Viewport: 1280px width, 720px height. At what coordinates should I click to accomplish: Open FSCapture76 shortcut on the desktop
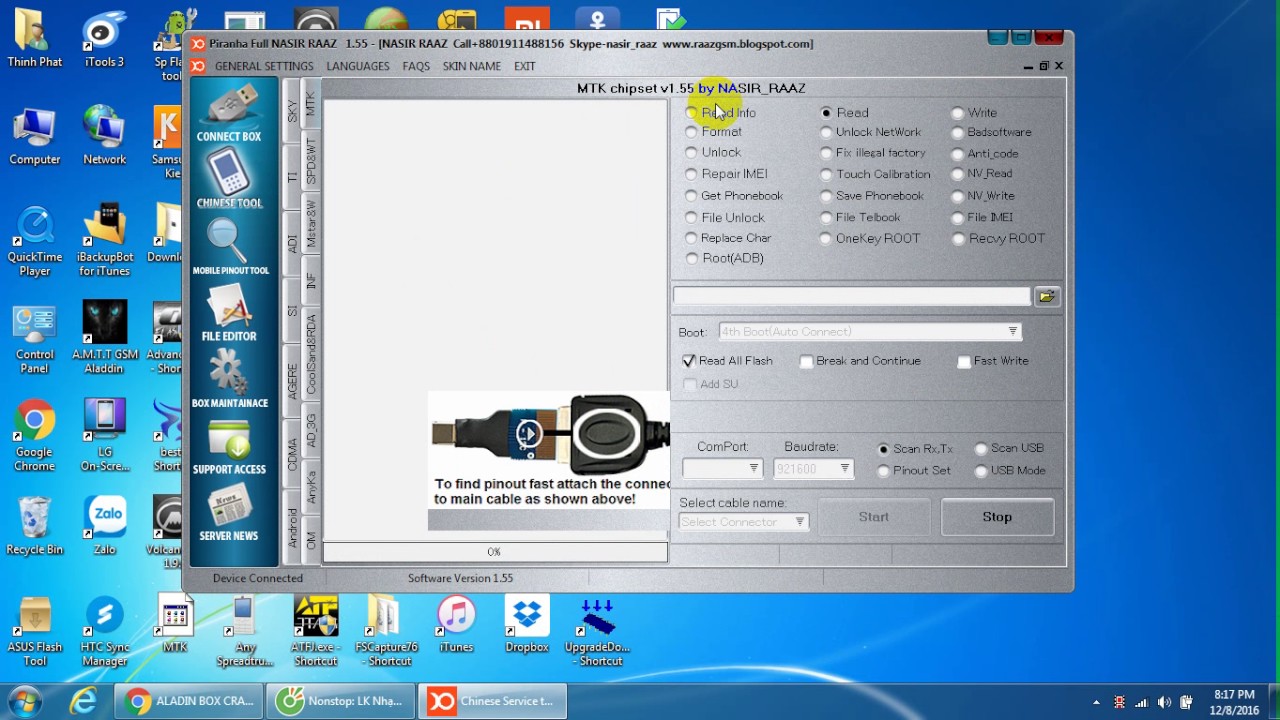pyautogui.click(x=386, y=632)
